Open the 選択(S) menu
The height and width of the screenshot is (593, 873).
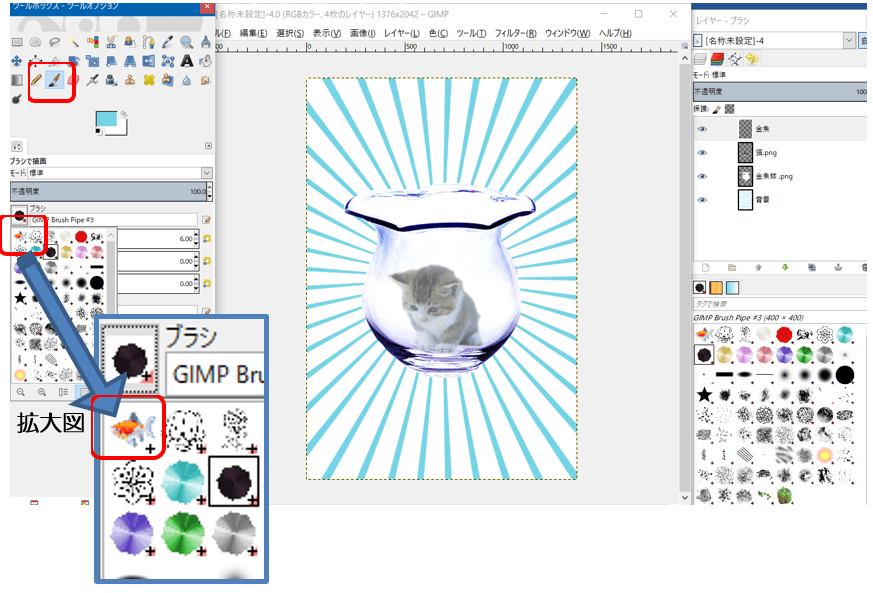[290, 33]
